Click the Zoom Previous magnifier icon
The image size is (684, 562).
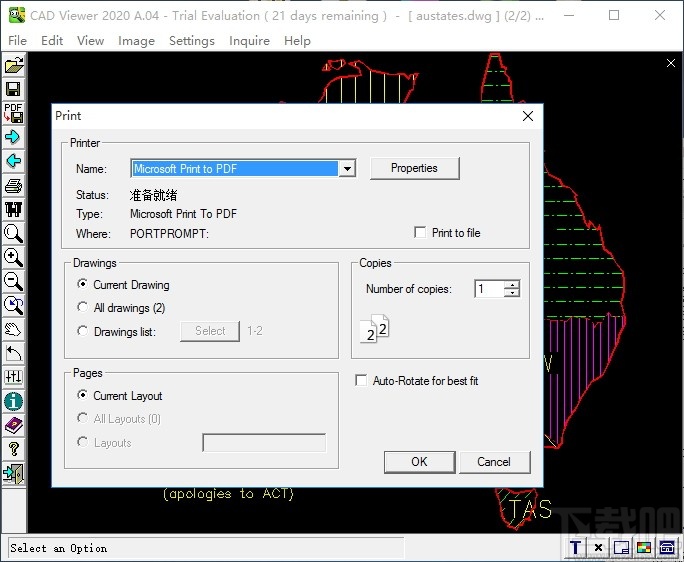click(14, 305)
